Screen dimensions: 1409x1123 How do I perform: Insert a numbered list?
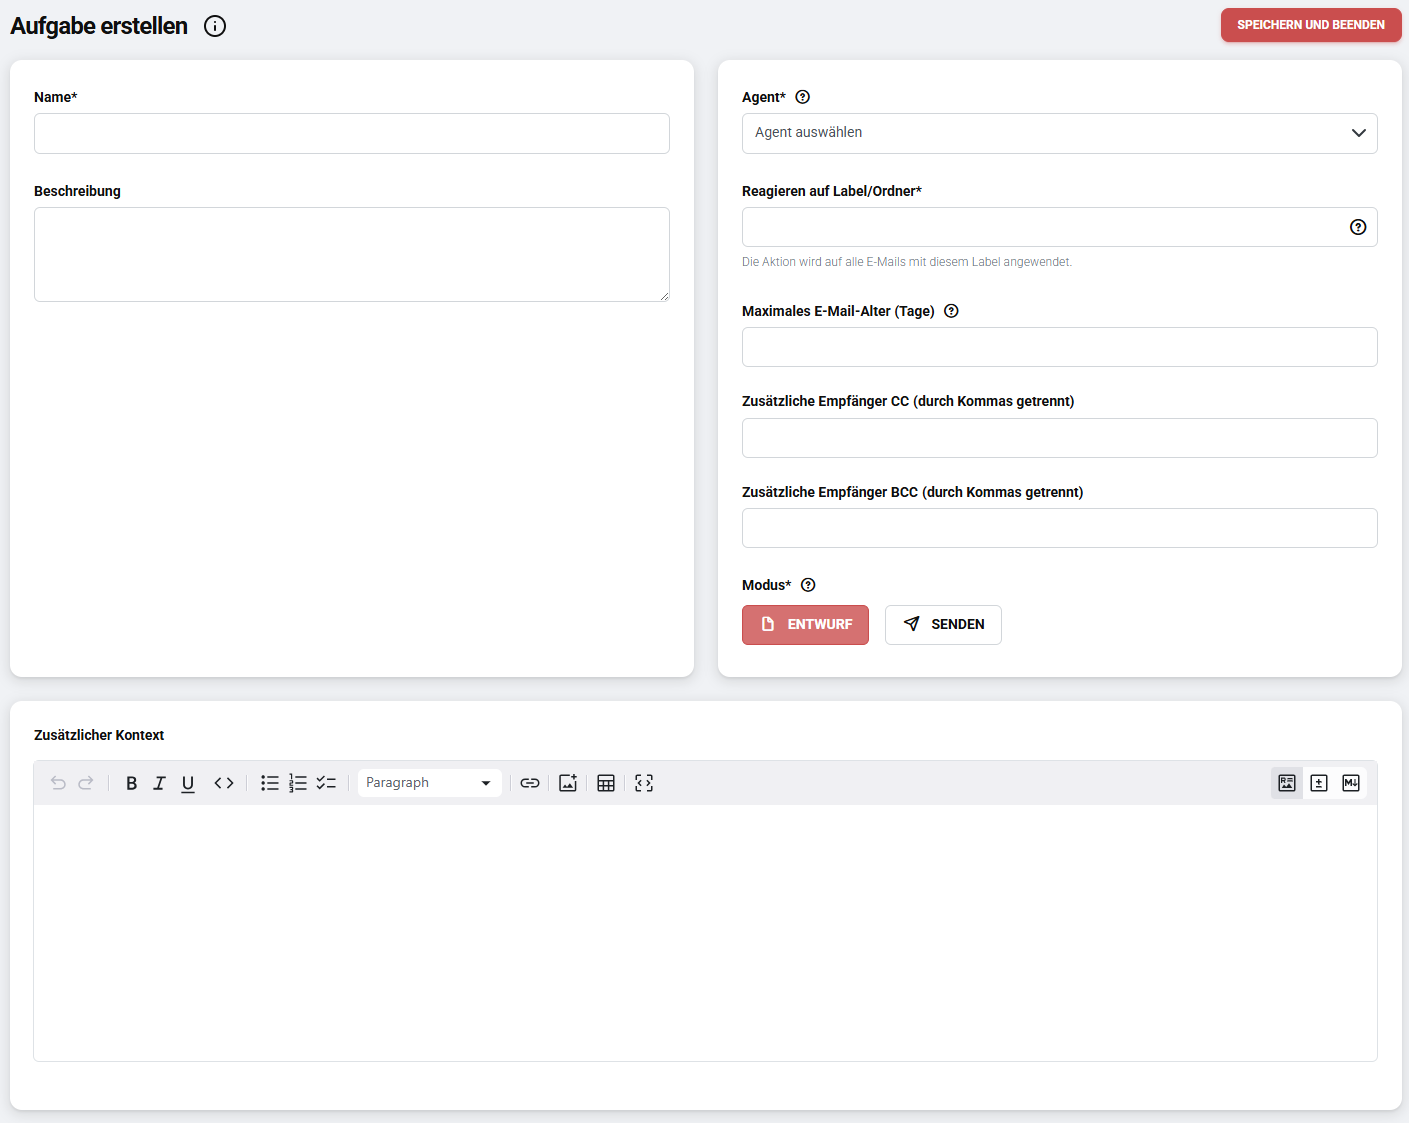[298, 783]
